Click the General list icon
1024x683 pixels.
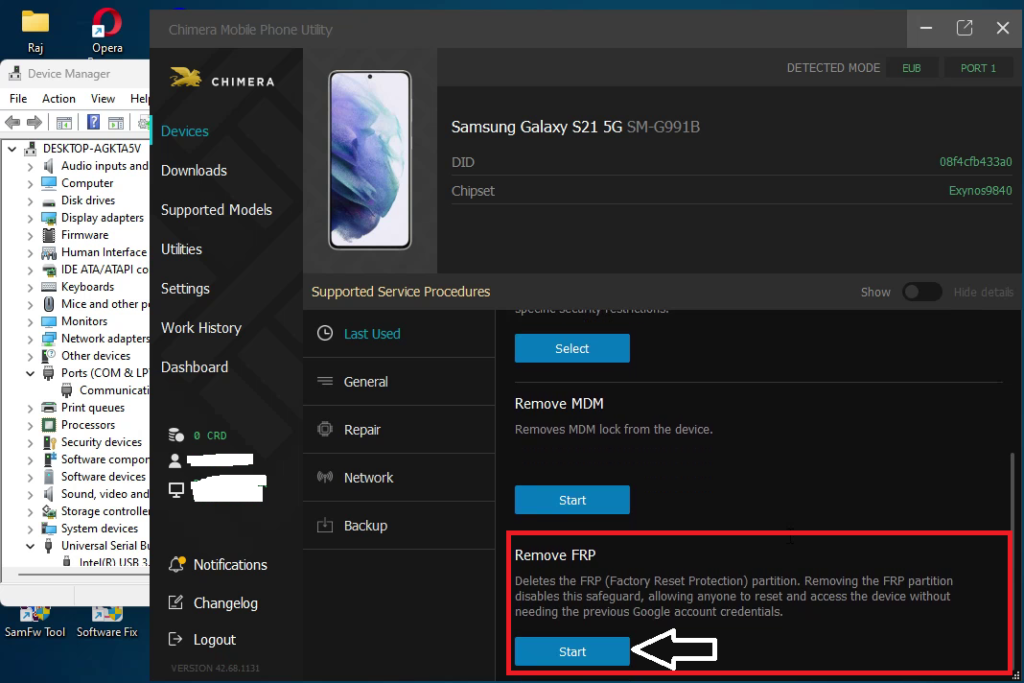325,381
